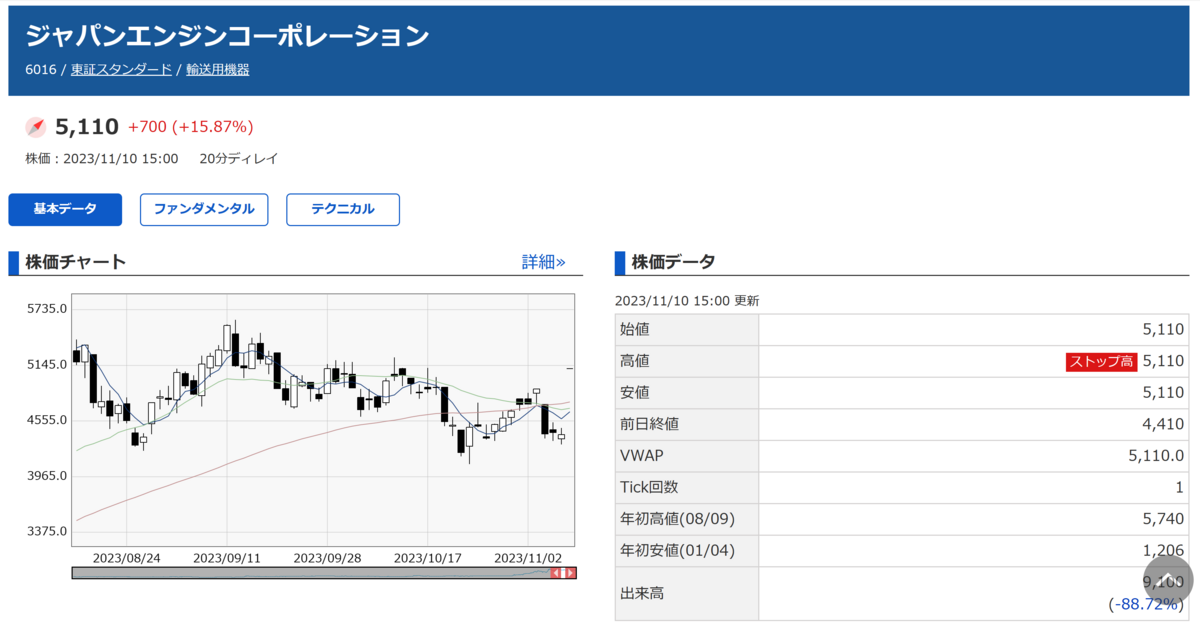
Task: Click the 年初来安値(01/04) row label
Action: click(x=677, y=550)
